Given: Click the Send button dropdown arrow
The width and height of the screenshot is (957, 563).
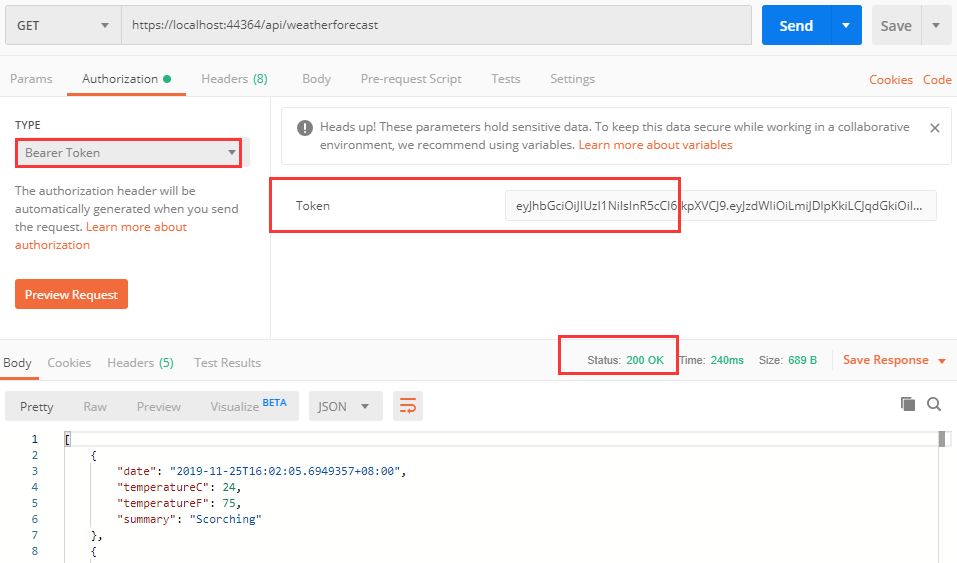Looking at the screenshot, I should (846, 25).
